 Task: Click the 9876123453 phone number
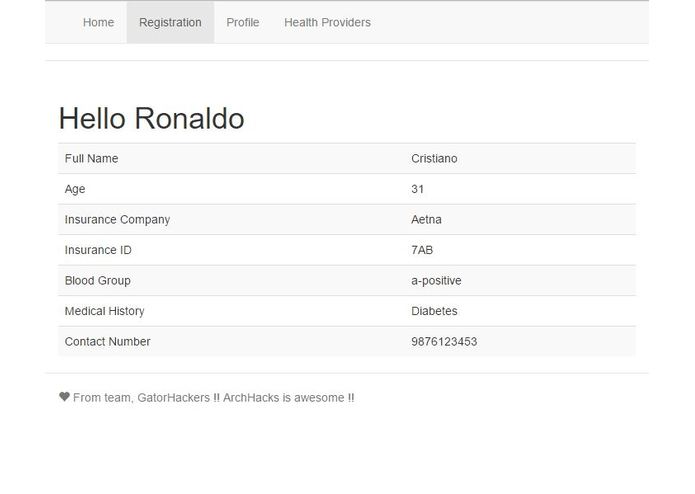(444, 342)
